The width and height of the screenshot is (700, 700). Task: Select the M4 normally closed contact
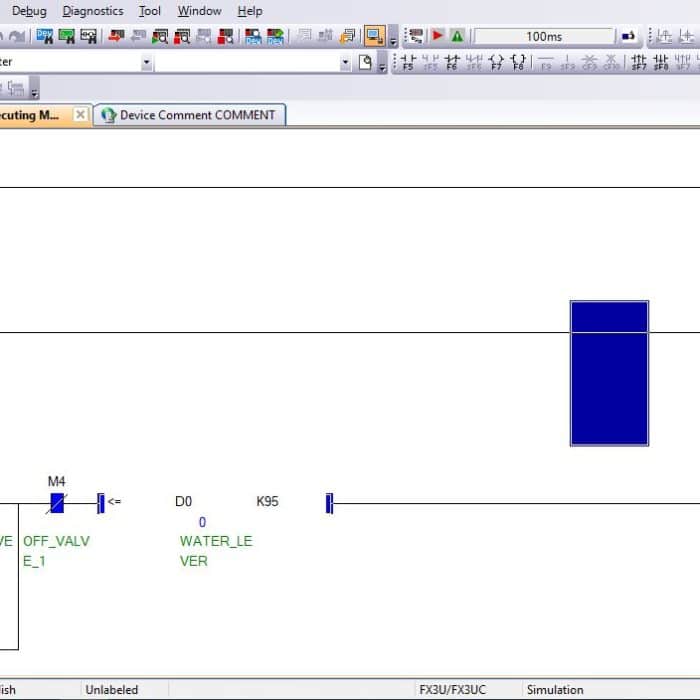point(57,503)
